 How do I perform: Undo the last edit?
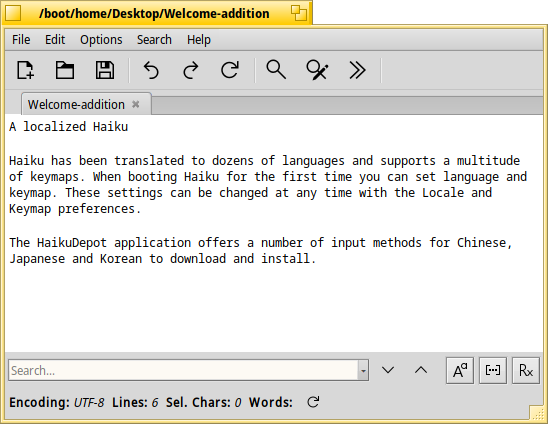(x=151, y=70)
